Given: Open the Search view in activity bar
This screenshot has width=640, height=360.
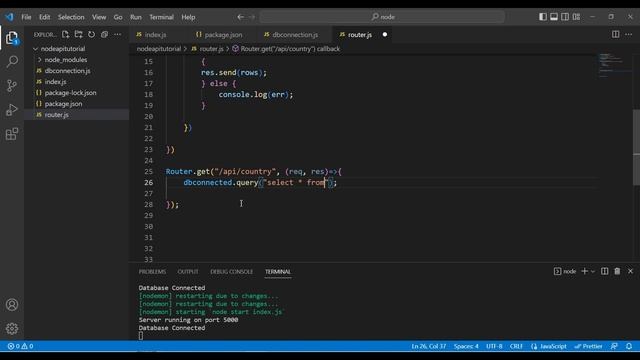Looking at the screenshot, I should pos(12,62).
